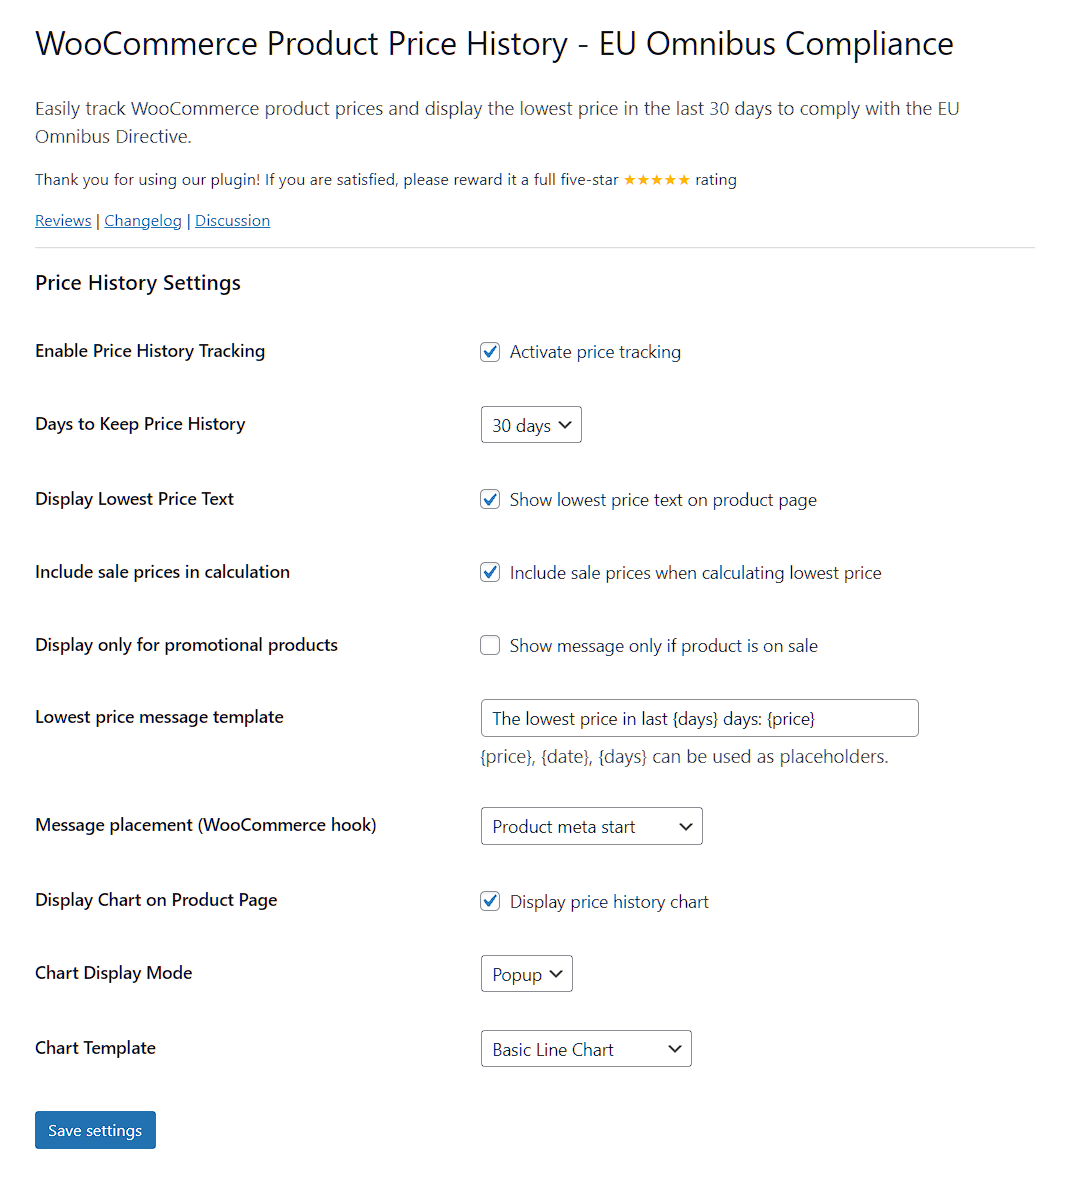This screenshot has height=1179, width=1073.
Task: Click the Save settings button
Action: click(95, 1131)
